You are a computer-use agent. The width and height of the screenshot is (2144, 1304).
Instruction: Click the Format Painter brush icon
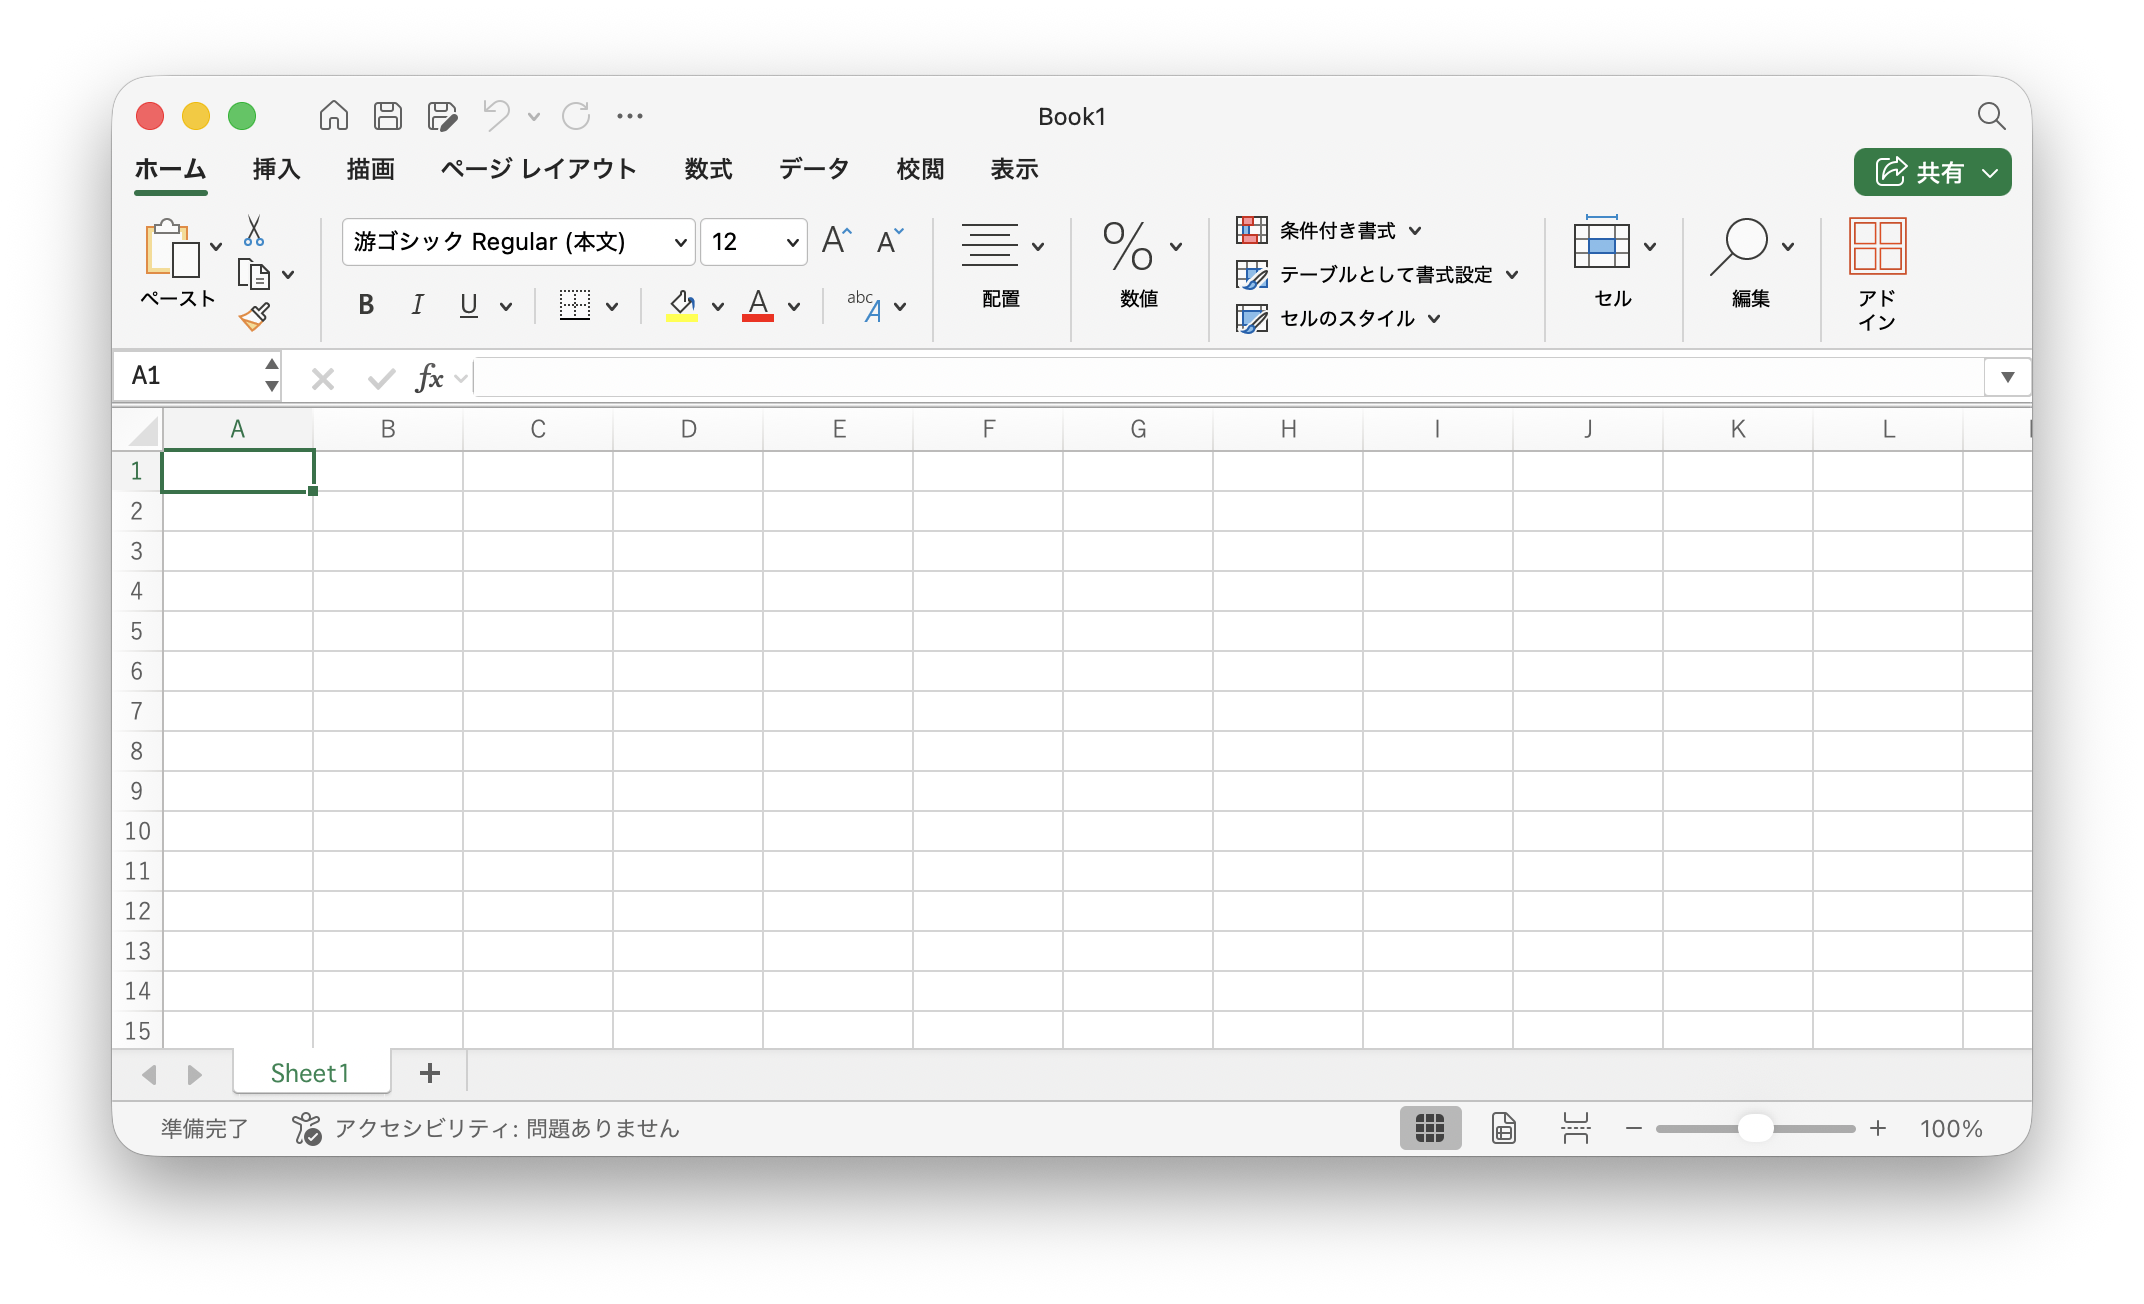[255, 317]
